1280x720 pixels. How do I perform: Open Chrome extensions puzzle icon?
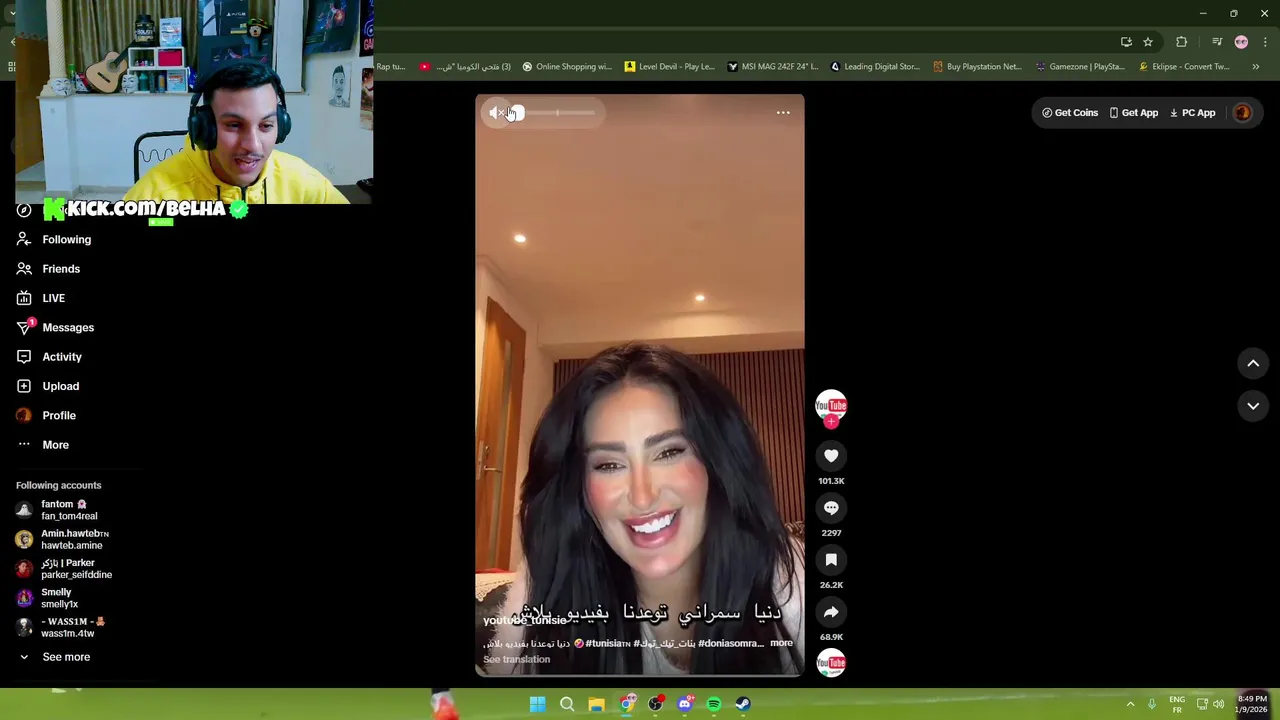(1182, 42)
